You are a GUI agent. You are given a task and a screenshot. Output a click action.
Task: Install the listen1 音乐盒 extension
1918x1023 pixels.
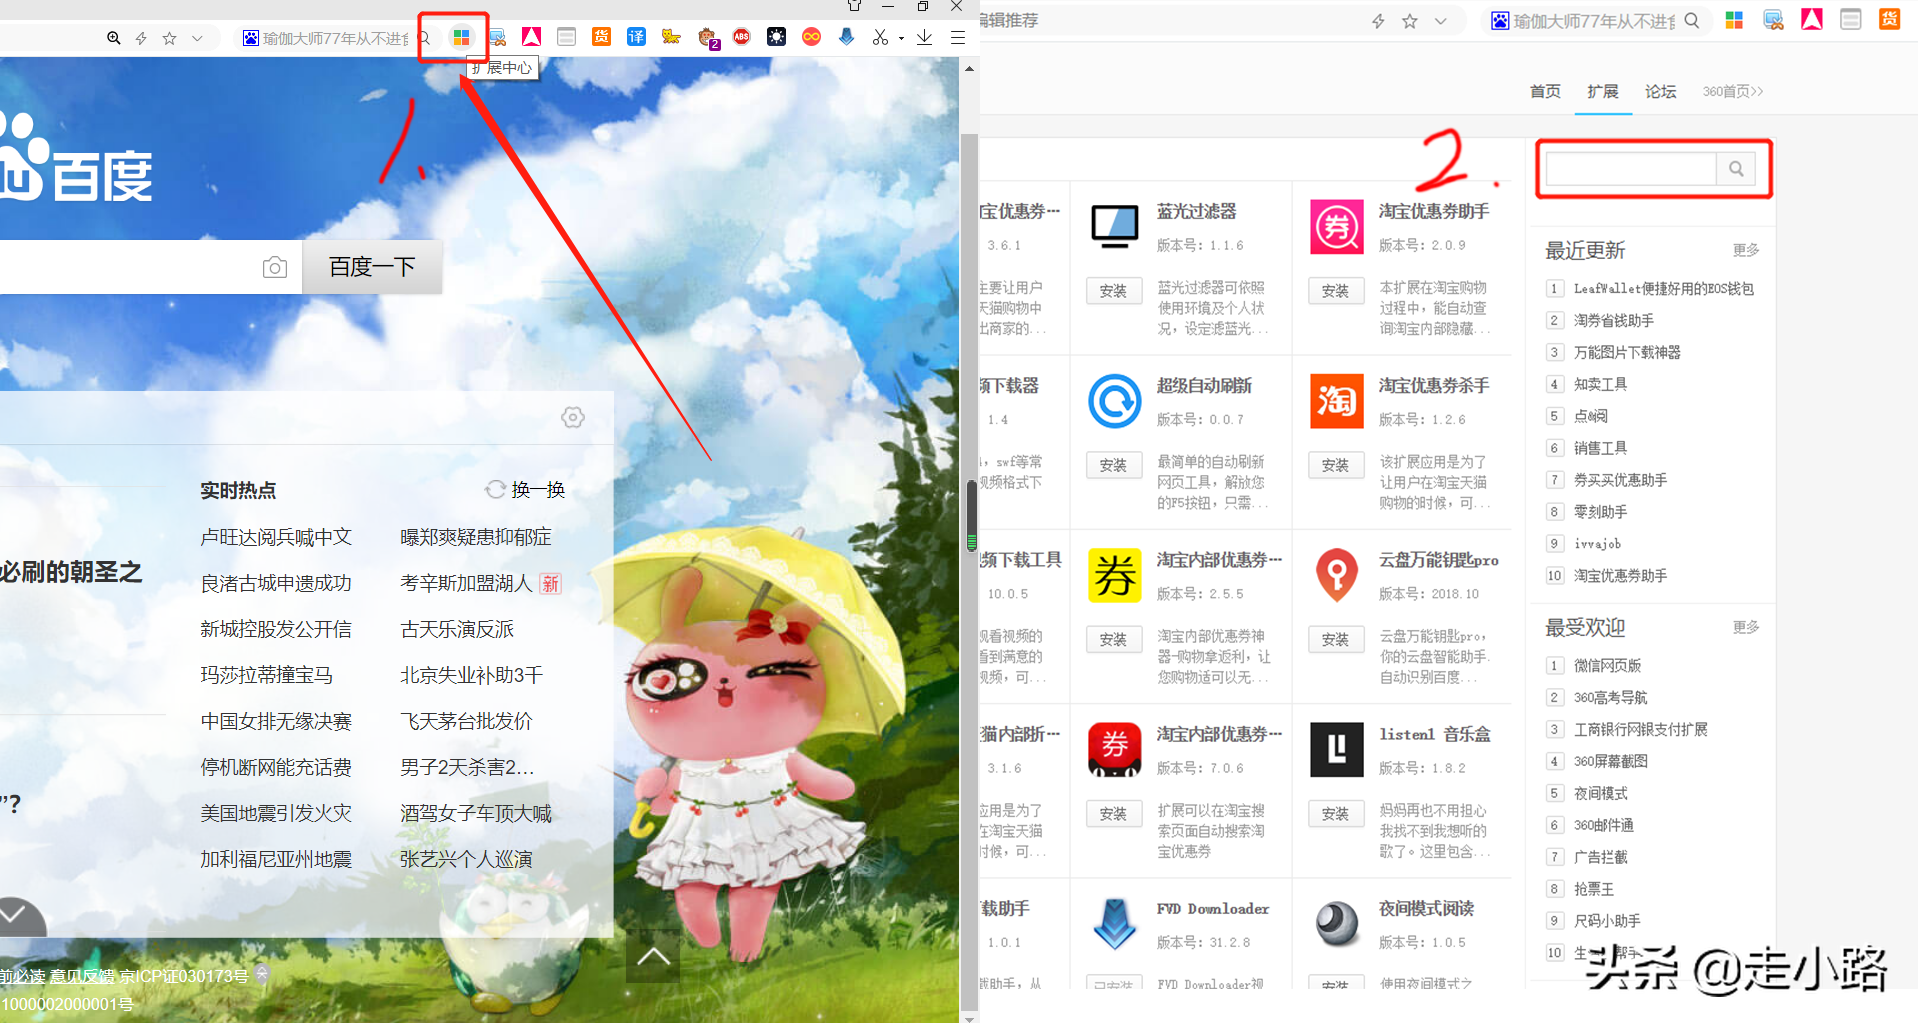(1336, 814)
